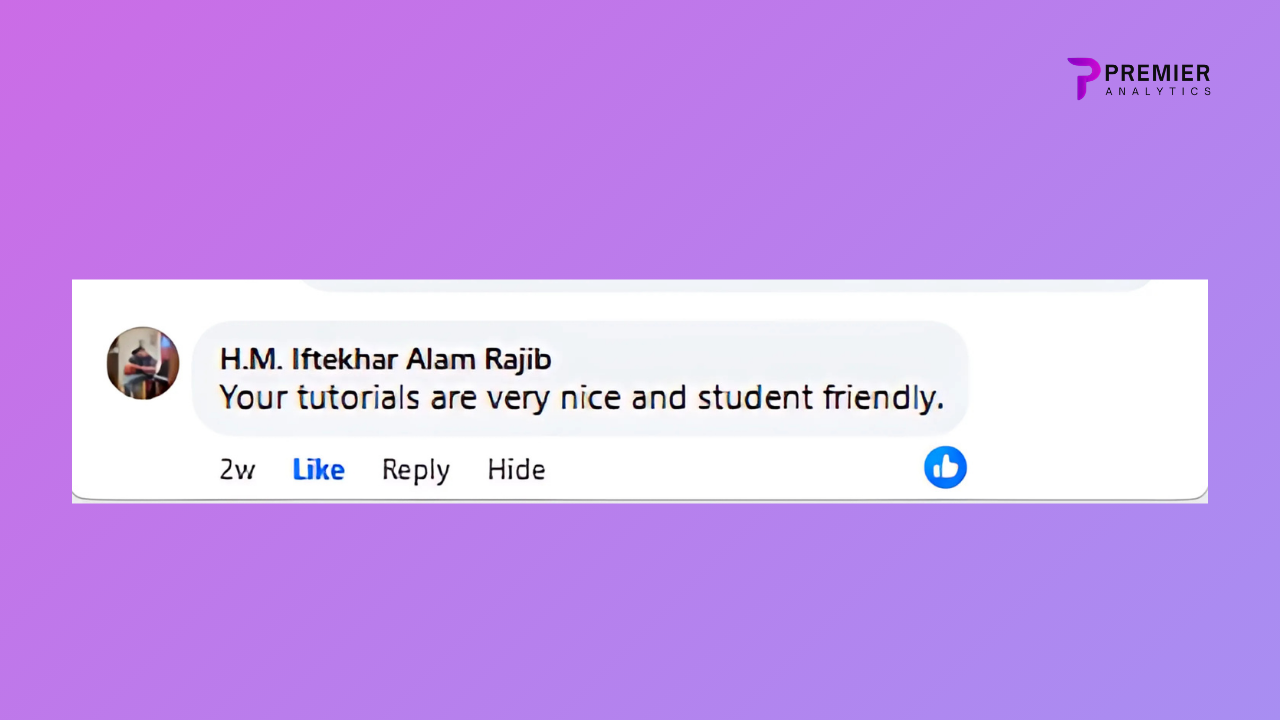Select the surname "Rajib" in the commenter name
The height and width of the screenshot is (720, 1280).
coord(517,359)
